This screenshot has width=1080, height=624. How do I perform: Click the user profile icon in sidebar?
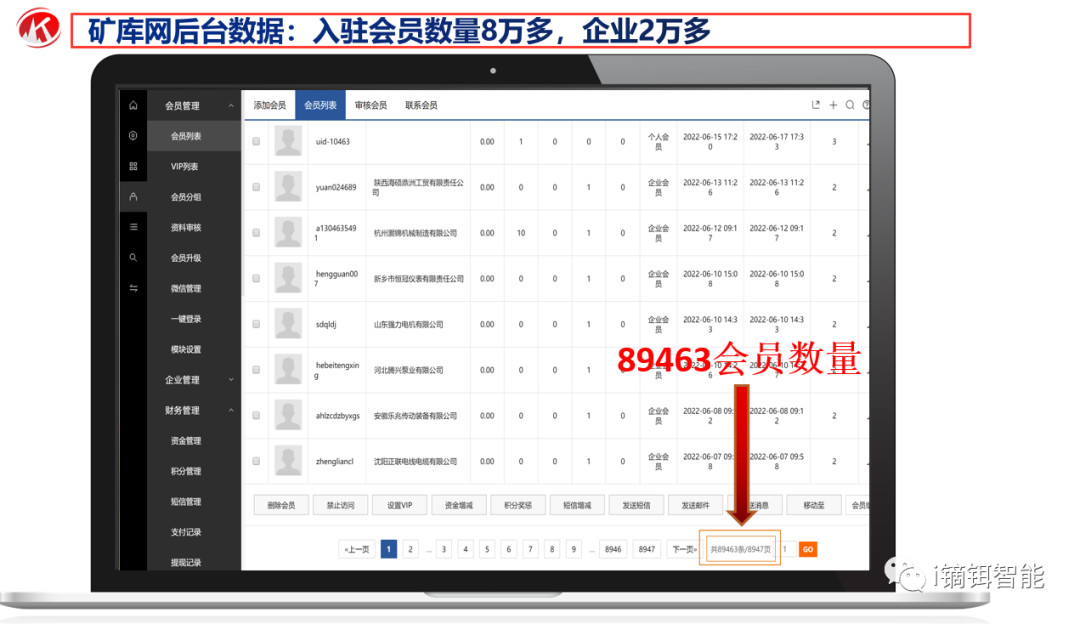[133, 197]
